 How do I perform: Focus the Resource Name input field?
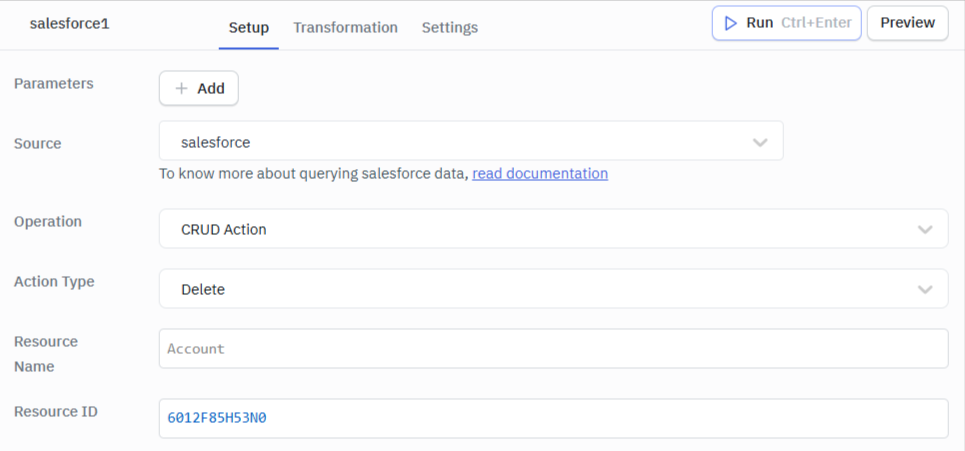coord(553,349)
